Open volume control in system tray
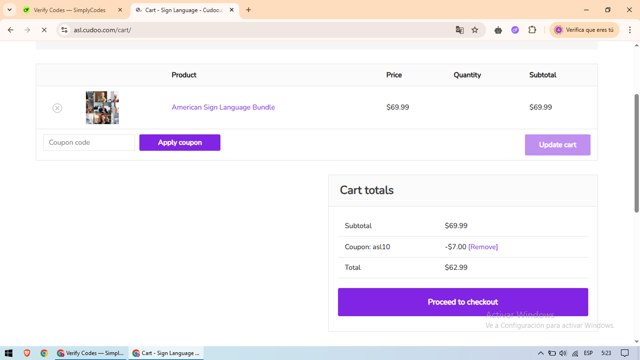This screenshot has width=640, height=360. pyautogui.click(x=563, y=353)
